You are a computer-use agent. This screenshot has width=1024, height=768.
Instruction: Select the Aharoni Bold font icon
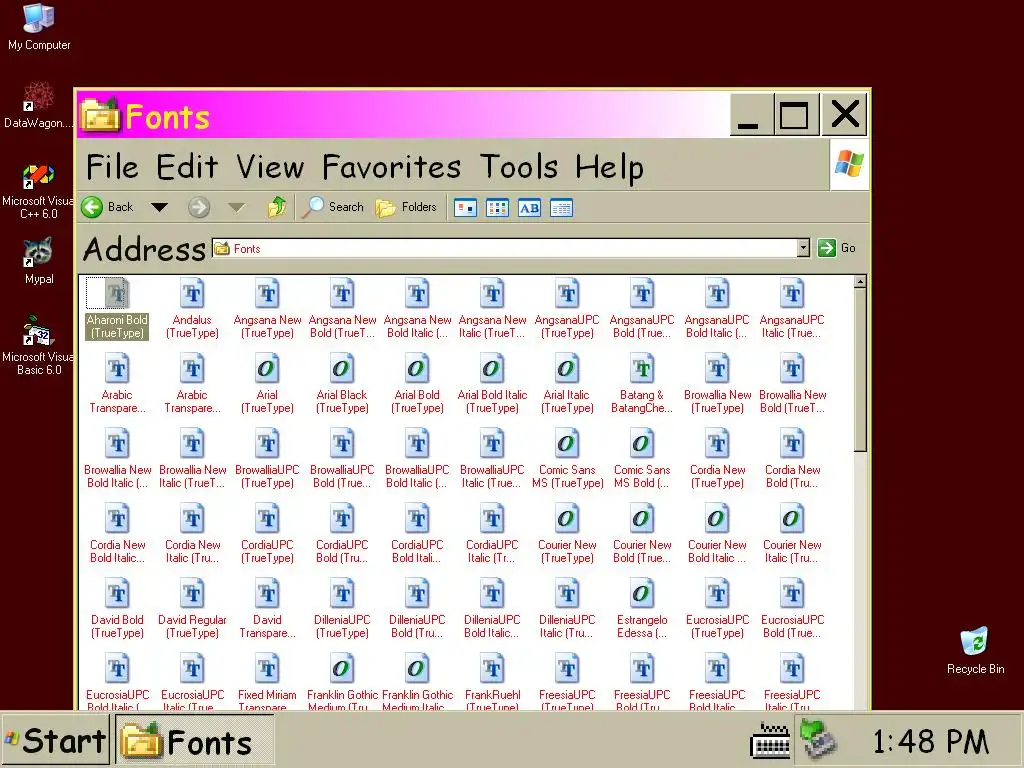tap(117, 293)
